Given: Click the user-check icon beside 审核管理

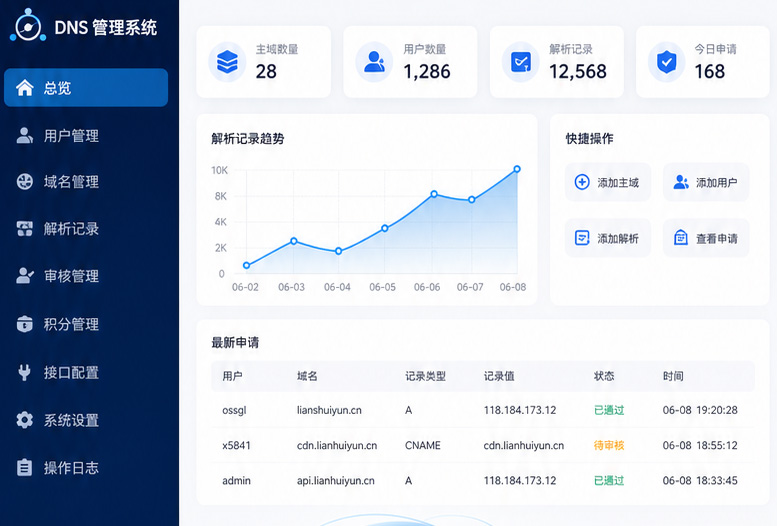Looking at the screenshot, I should click(25, 276).
